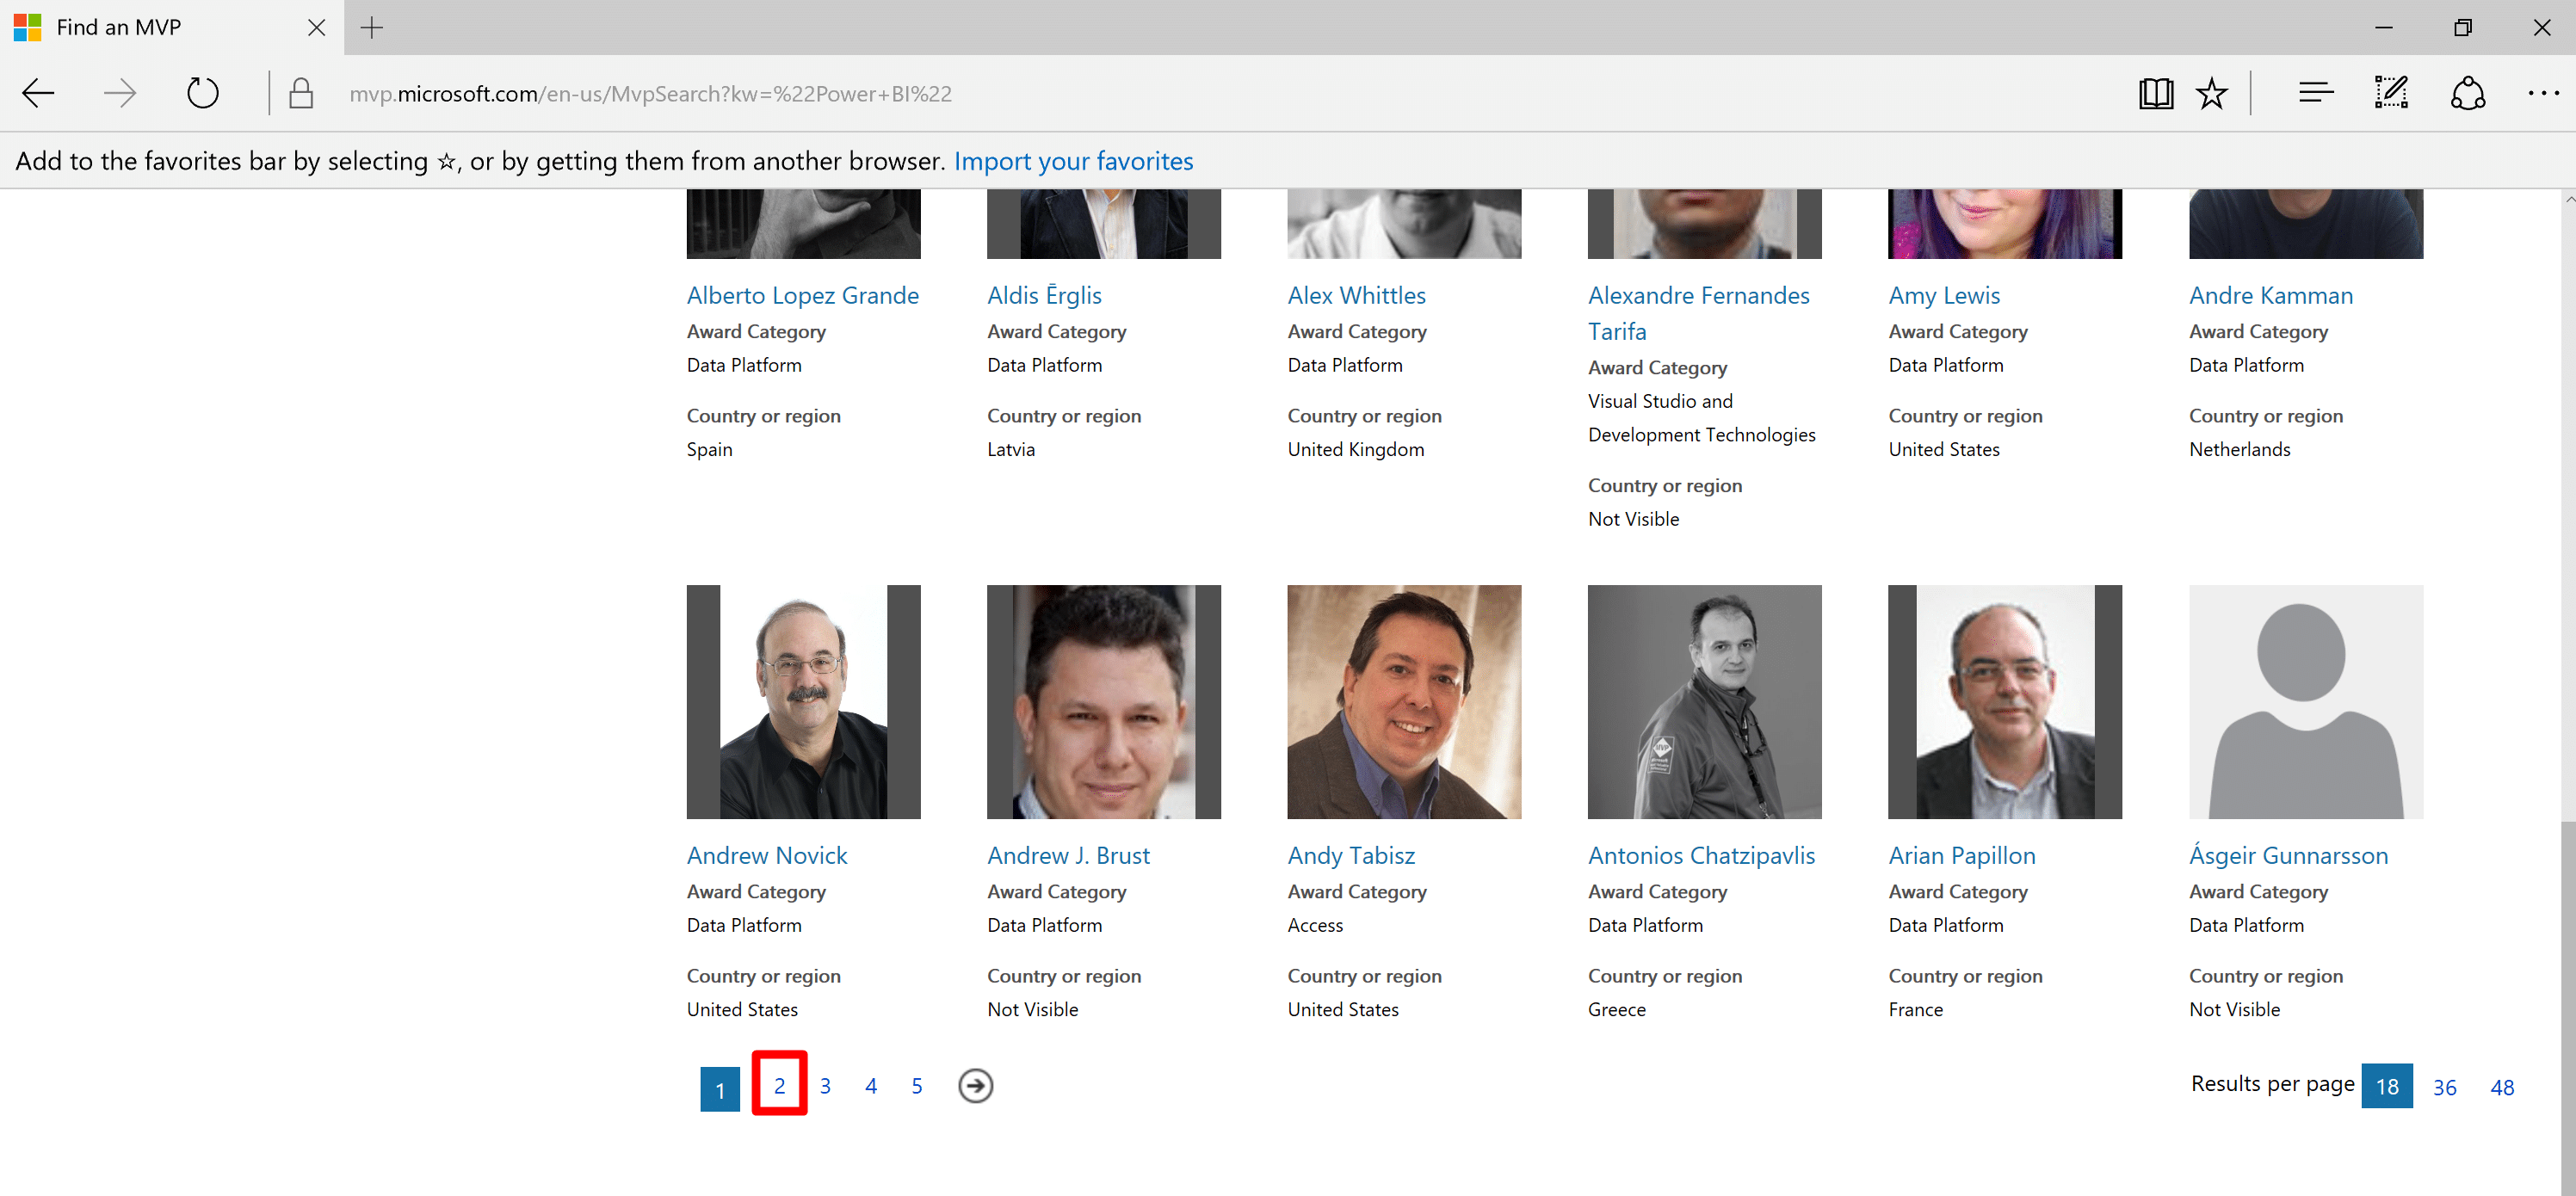Open the Share icon
The width and height of the screenshot is (2576, 1196).
[2467, 94]
